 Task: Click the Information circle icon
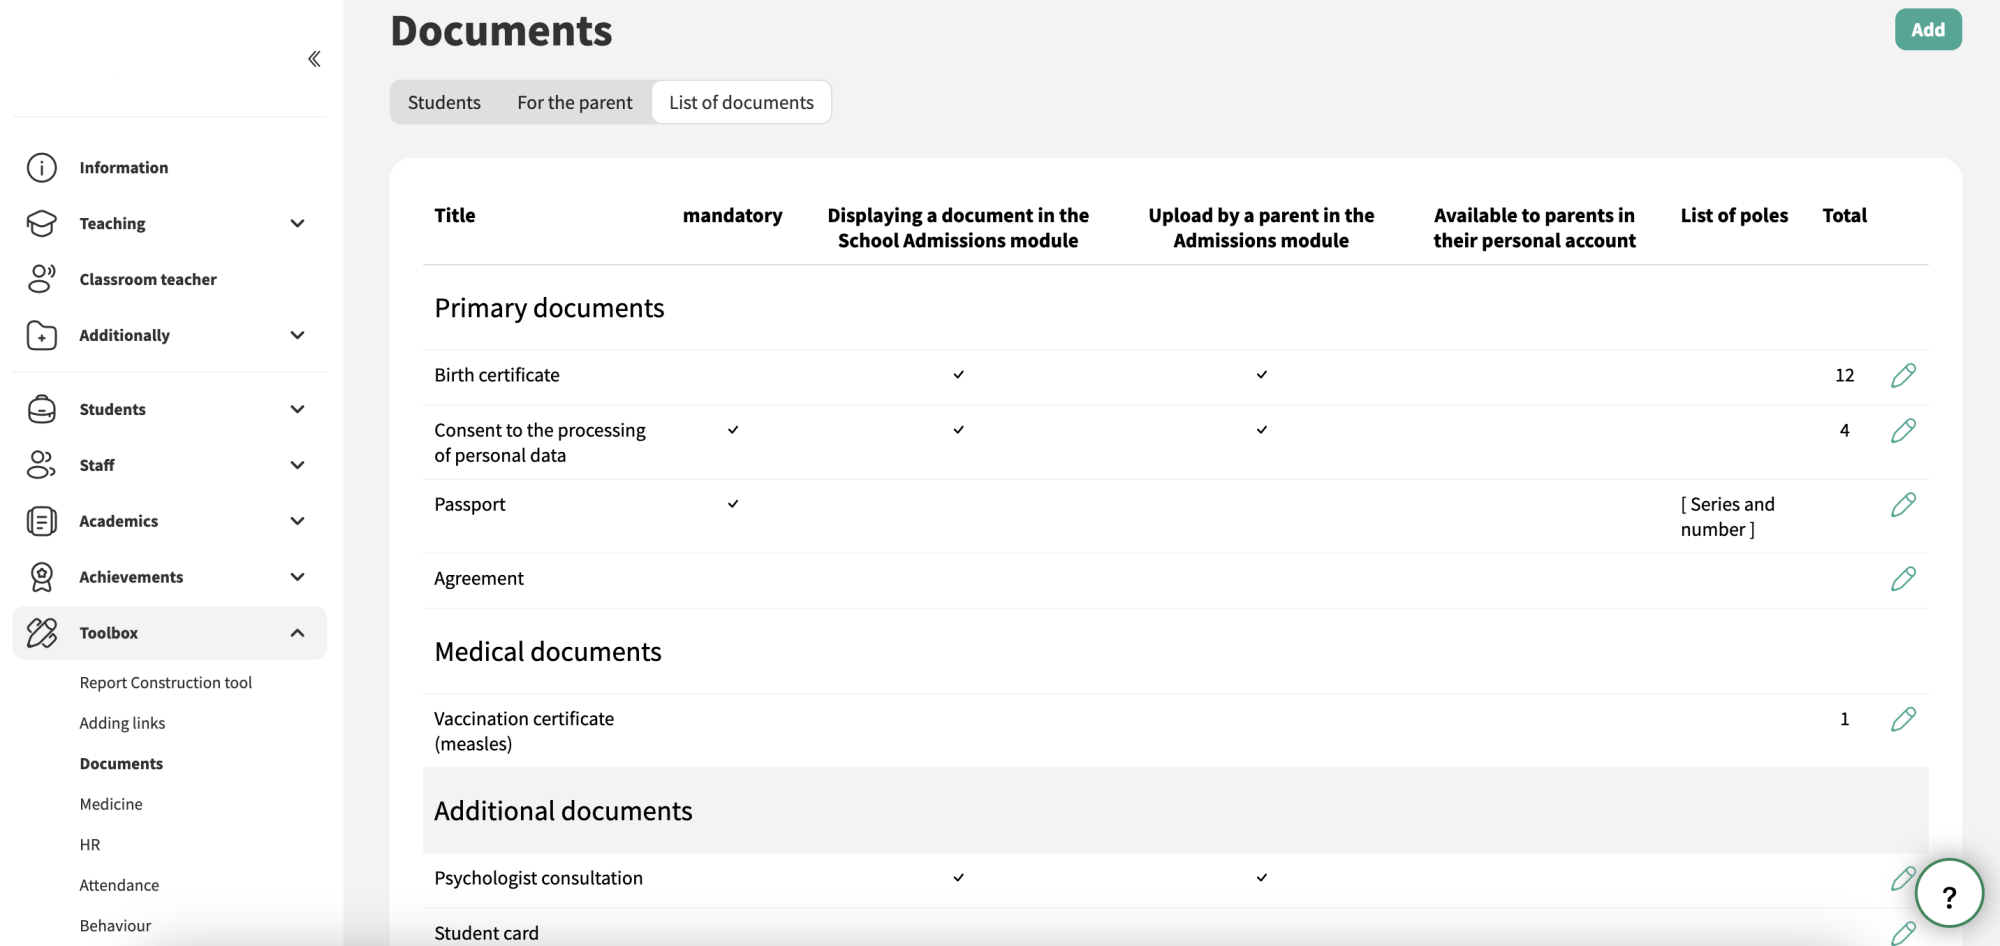pyautogui.click(x=42, y=167)
